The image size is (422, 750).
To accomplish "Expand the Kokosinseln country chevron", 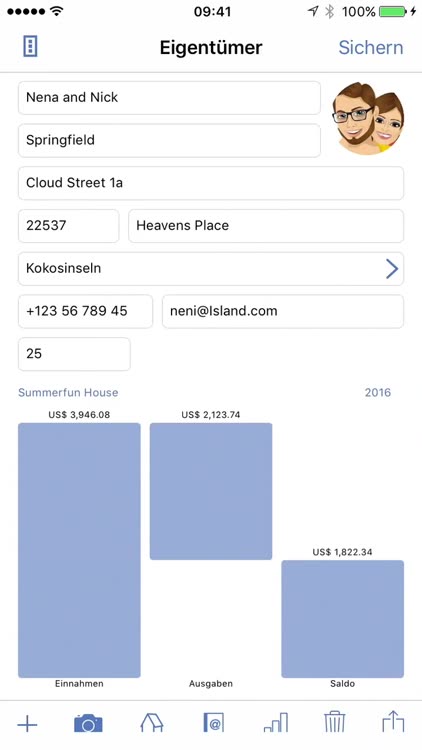I will [x=392, y=269].
